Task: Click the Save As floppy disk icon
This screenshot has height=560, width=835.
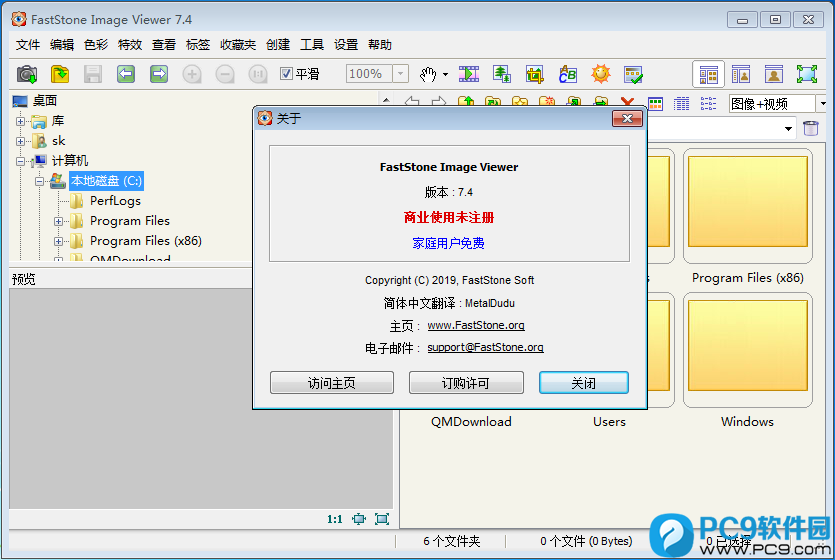Action: 93,74
